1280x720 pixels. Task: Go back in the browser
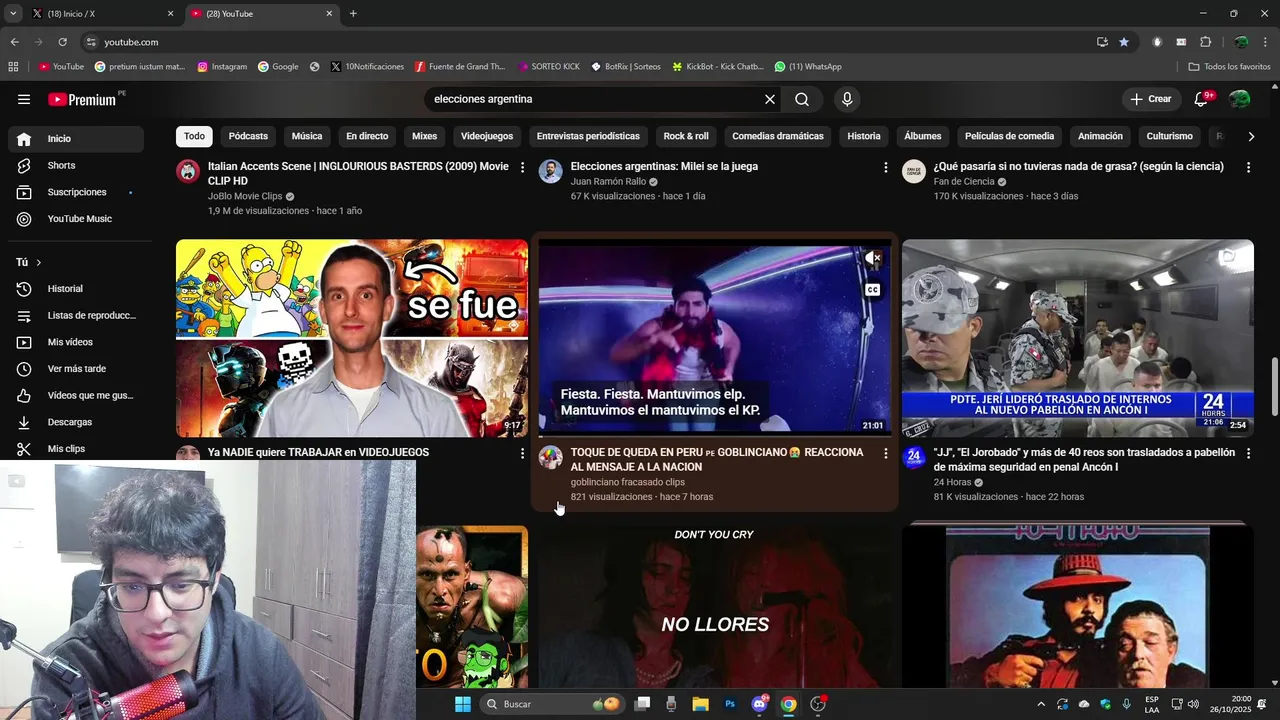pos(14,42)
